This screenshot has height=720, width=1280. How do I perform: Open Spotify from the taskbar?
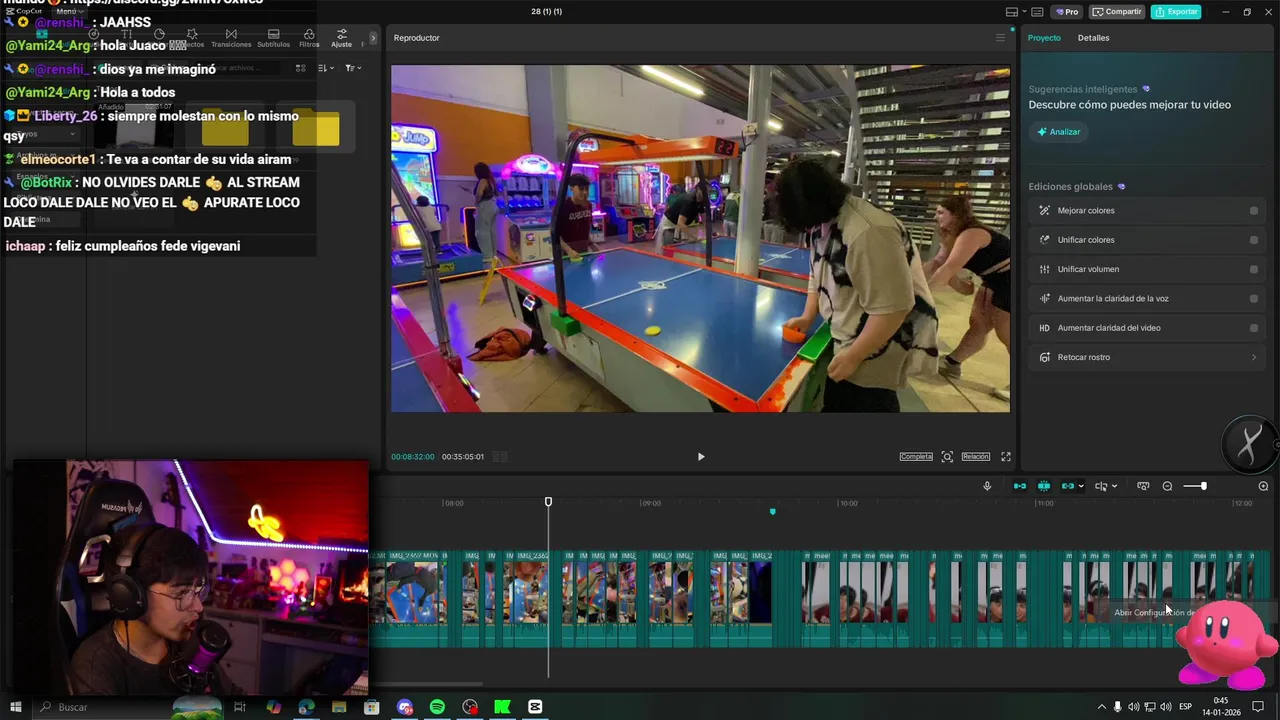437,707
